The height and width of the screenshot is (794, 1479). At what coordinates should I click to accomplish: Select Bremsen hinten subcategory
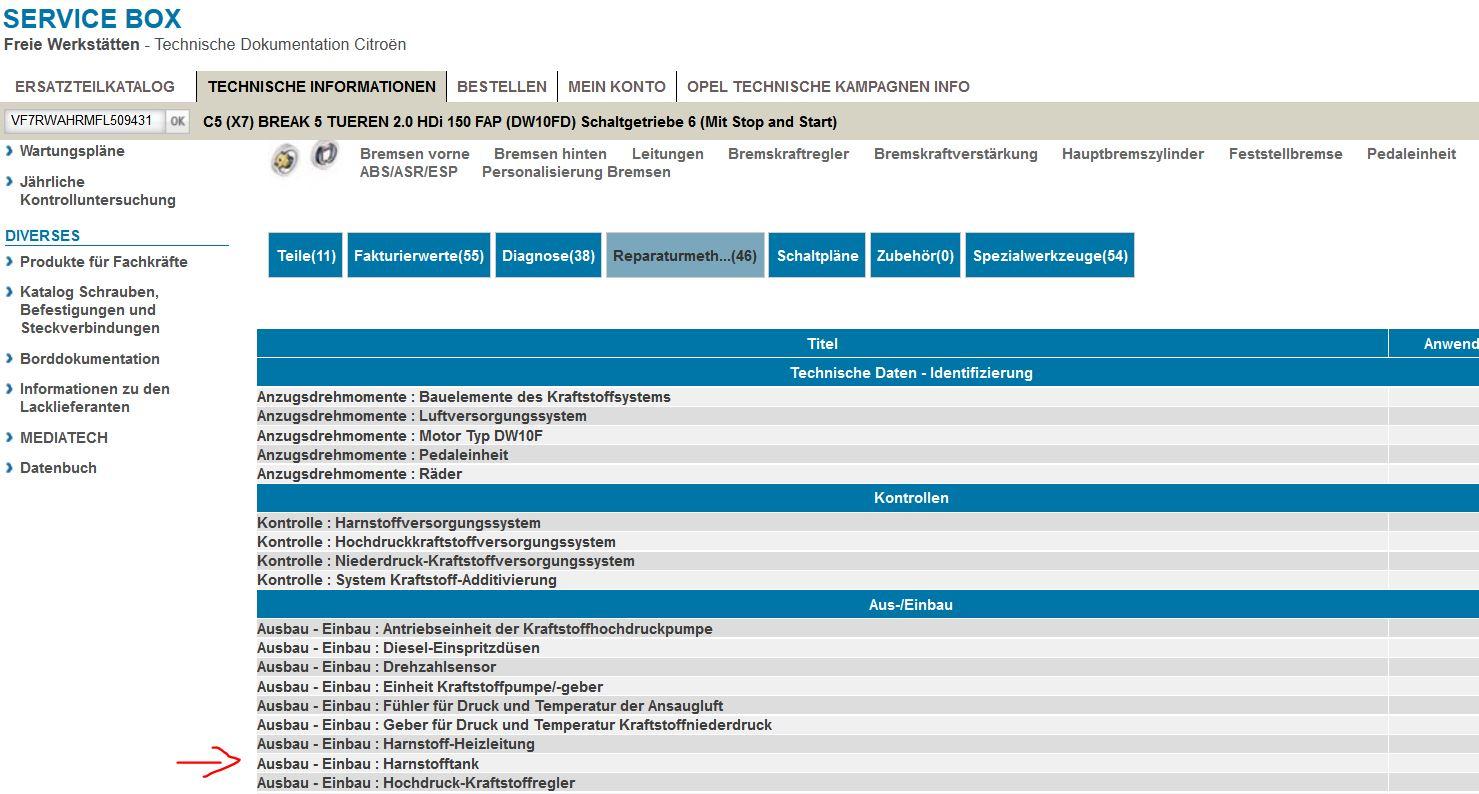550,154
